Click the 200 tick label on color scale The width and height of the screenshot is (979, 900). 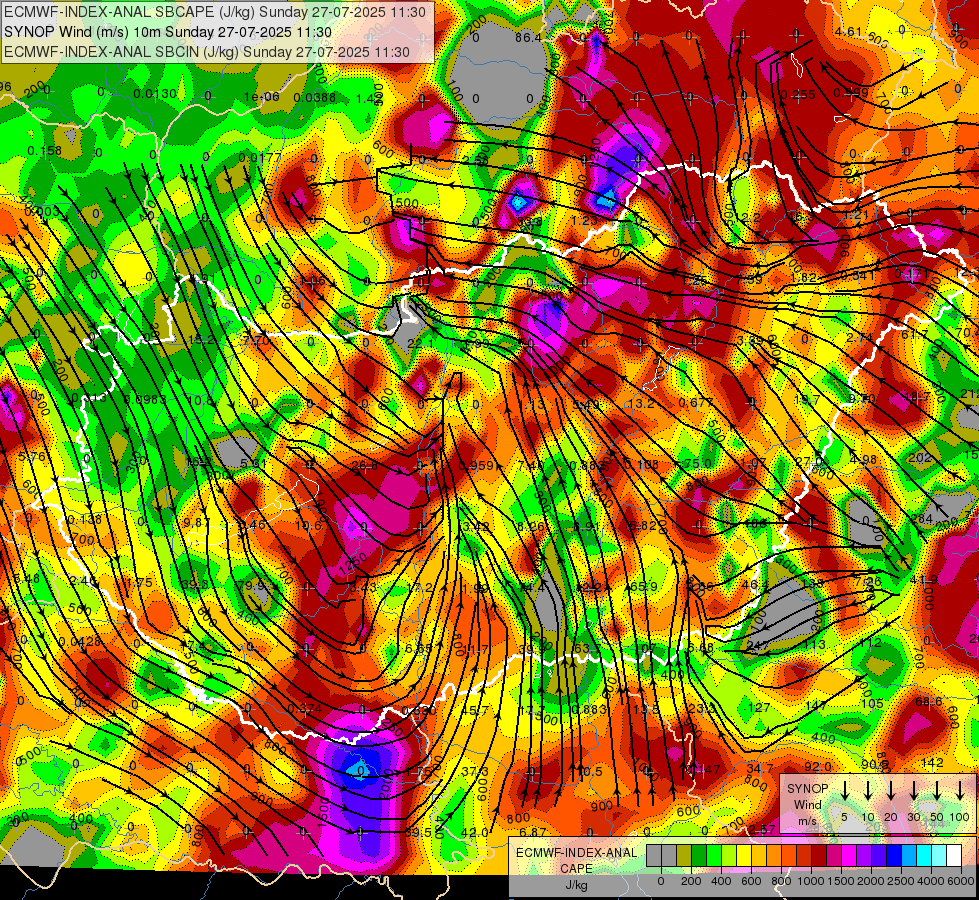pos(691,881)
